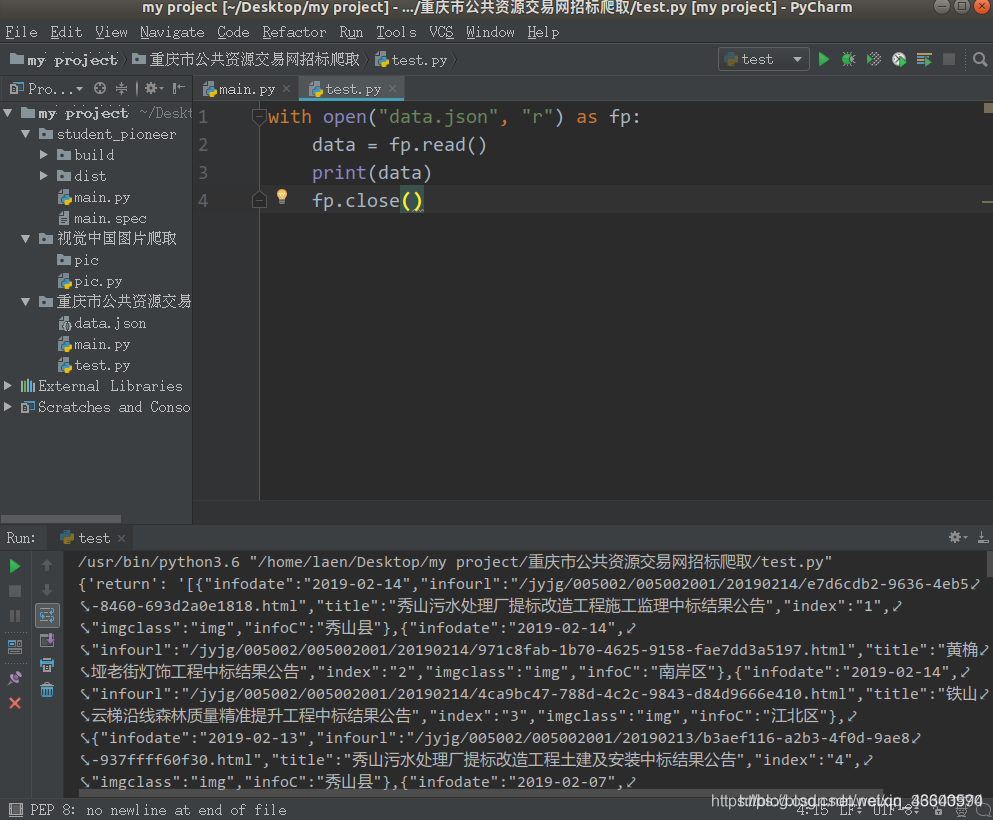Expand the build folder
The height and width of the screenshot is (820, 993).
[43, 155]
